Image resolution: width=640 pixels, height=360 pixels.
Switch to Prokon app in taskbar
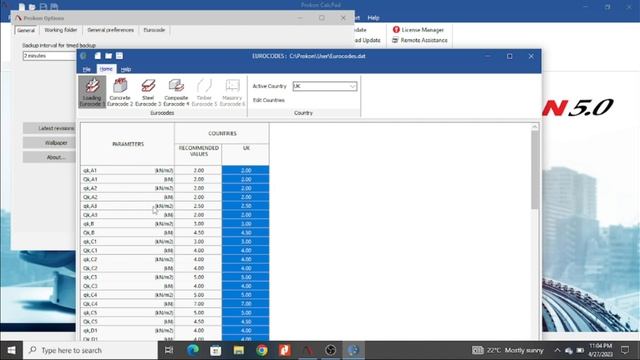click(308, 350)
